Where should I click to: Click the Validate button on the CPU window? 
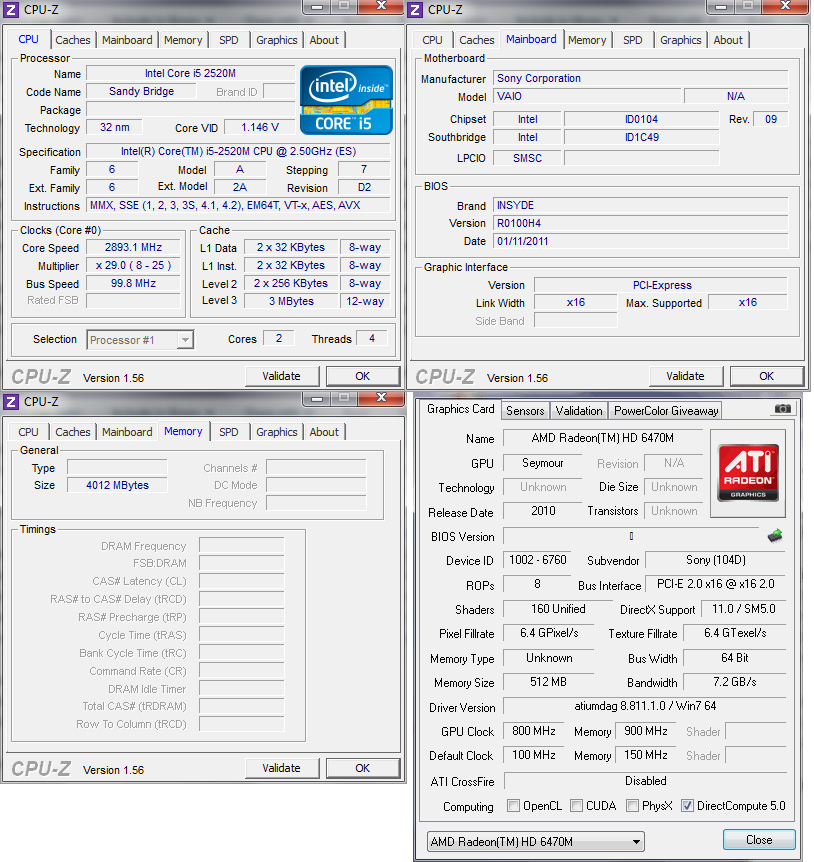coord(282,375)
